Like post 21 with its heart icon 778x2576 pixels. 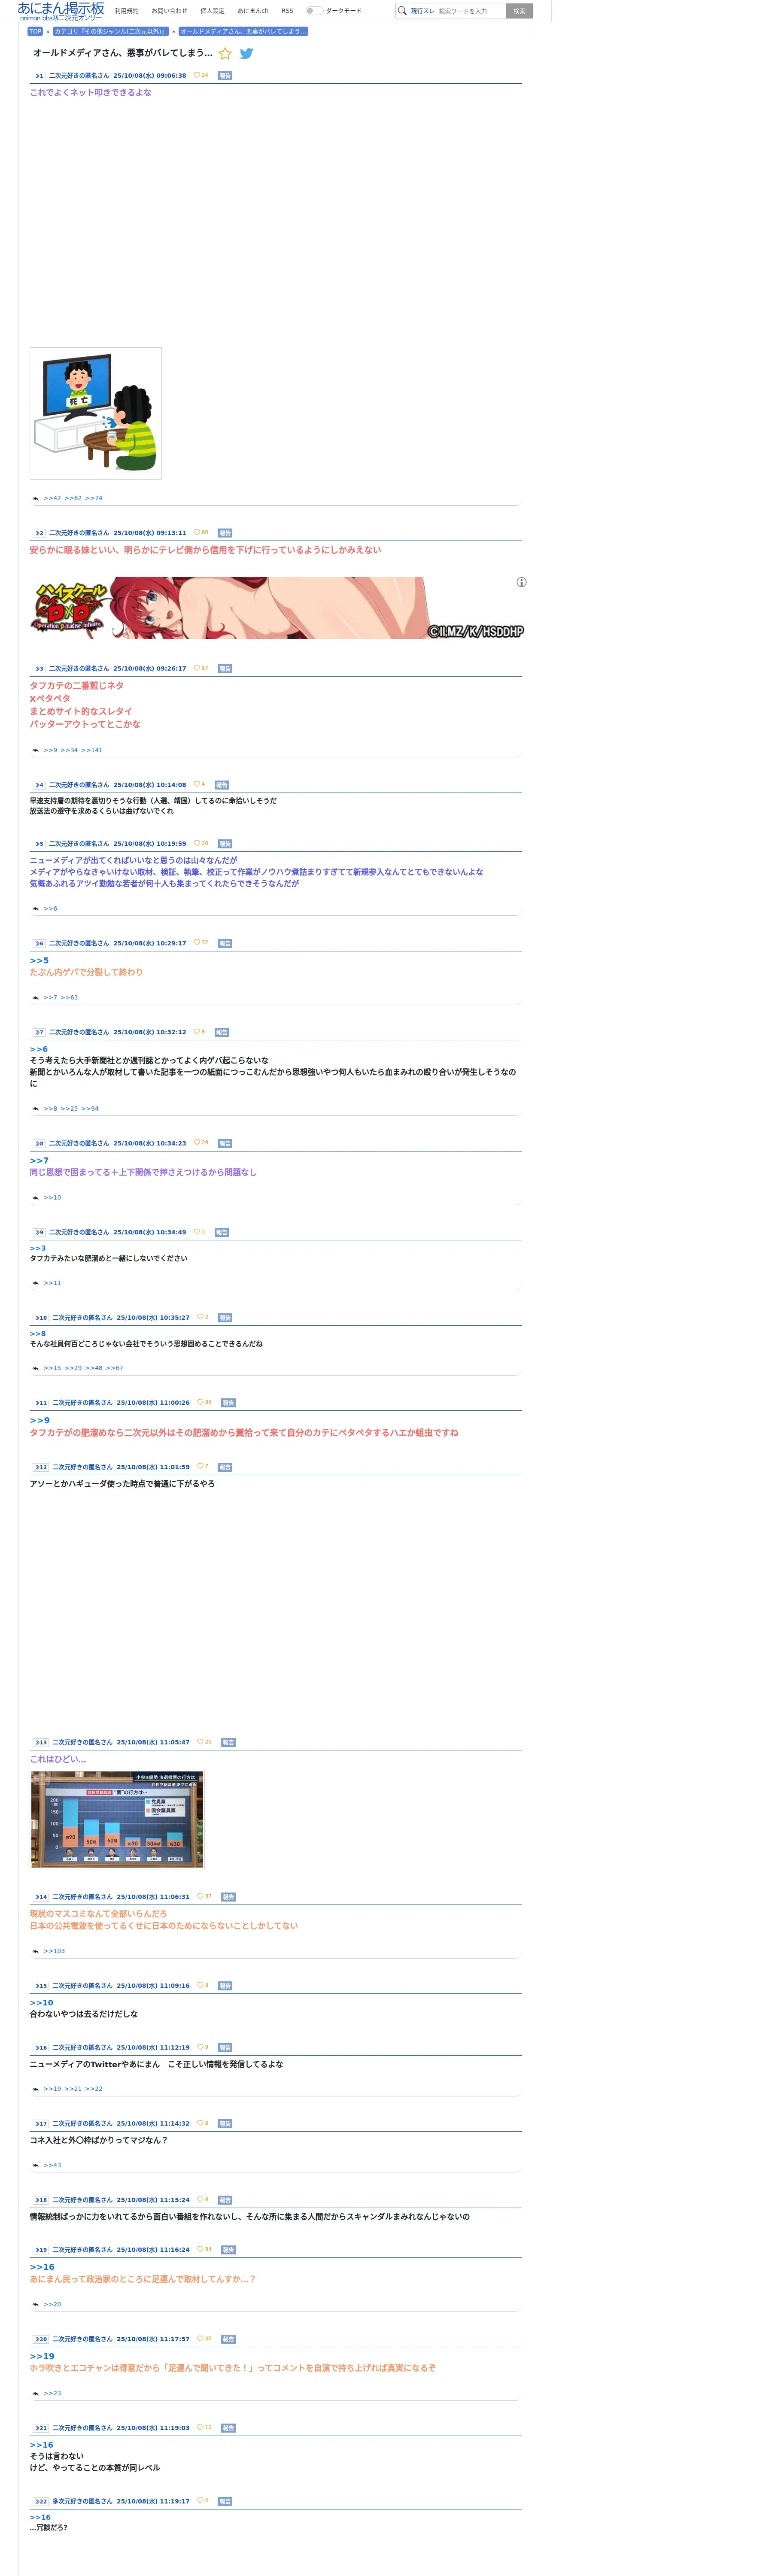tap(200, 2428)
